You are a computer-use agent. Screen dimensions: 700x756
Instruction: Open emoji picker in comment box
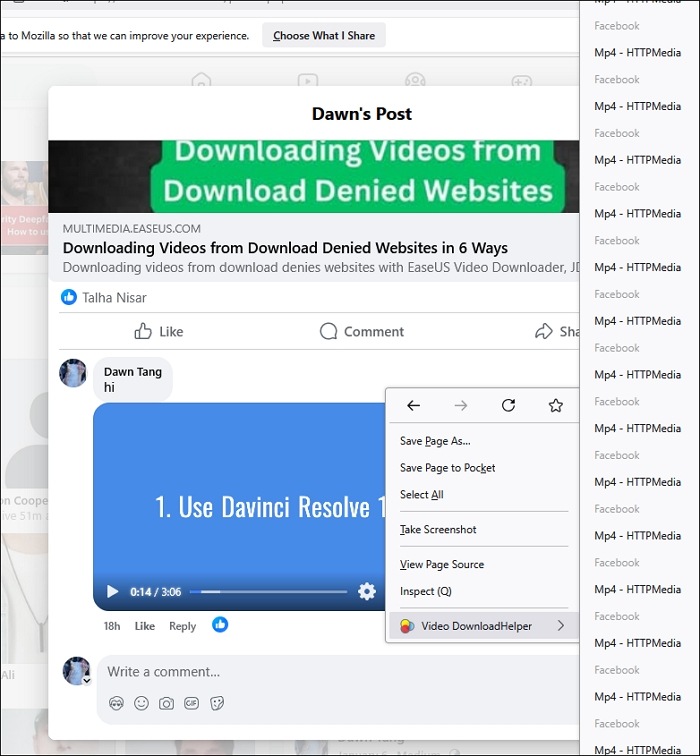pos(141,703)
